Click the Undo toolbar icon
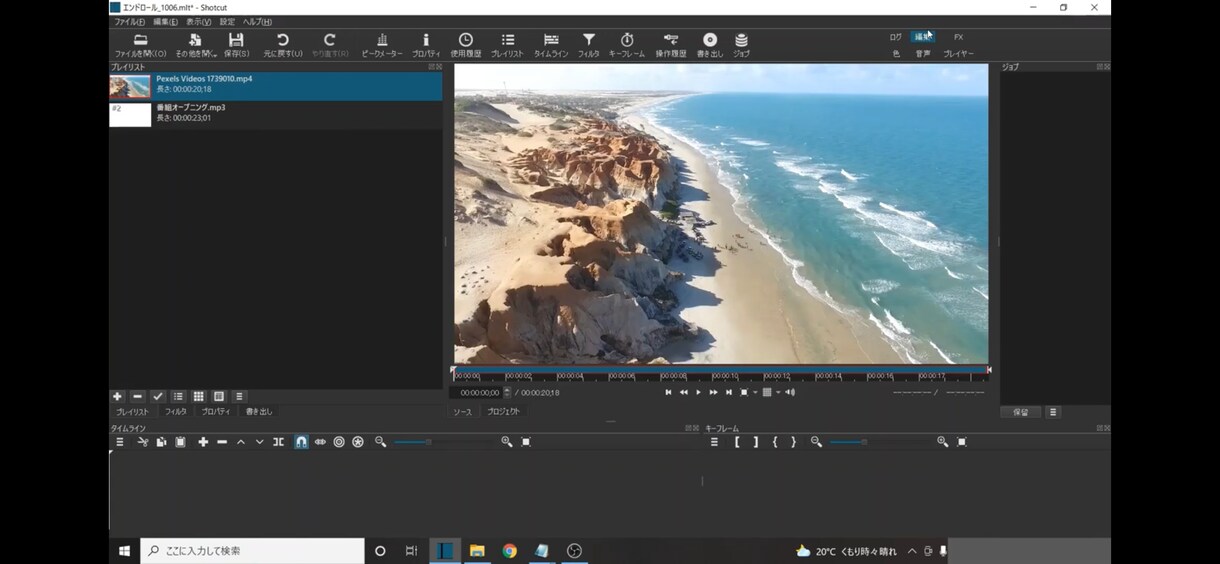The width and height of the screenshot is (1220, 564). pos(282,45)
